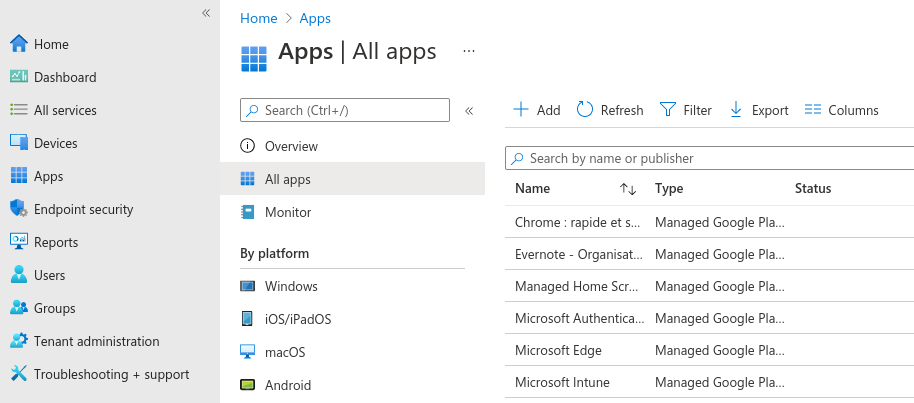Show iOS/iPadOS label under By platform

tap(298, 320)
